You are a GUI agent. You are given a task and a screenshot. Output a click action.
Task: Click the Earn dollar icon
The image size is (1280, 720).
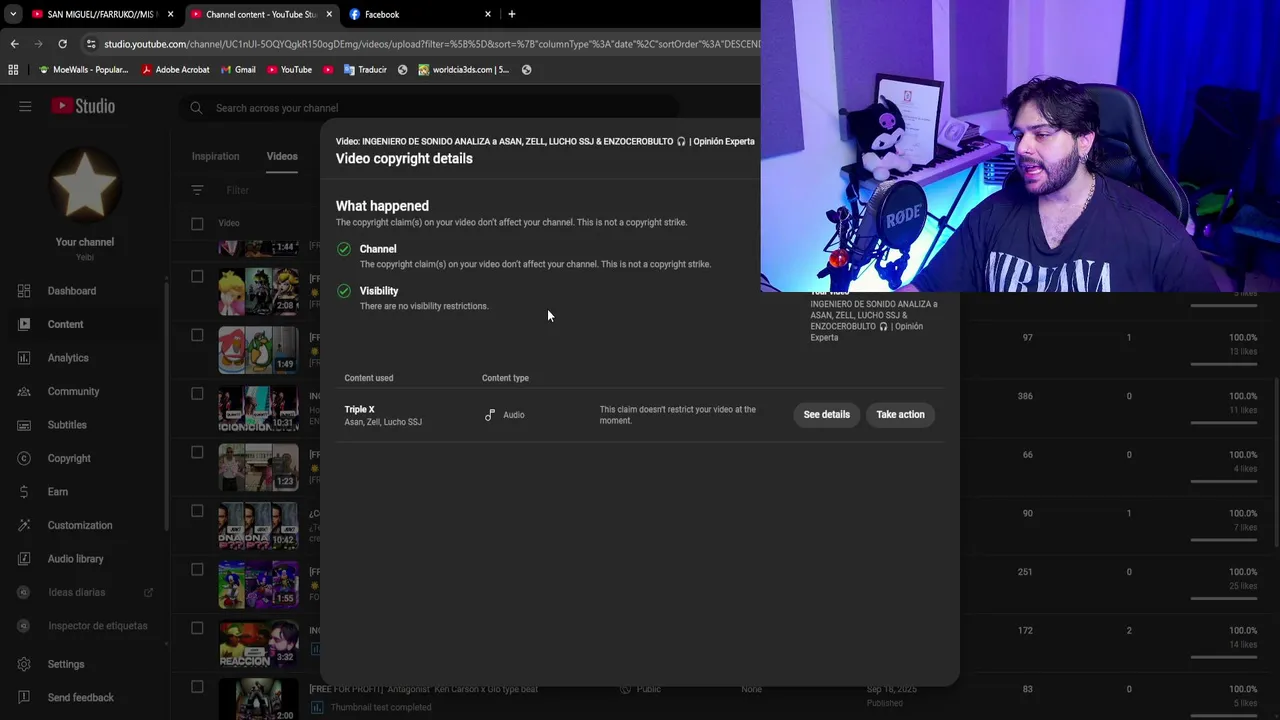coord(24,492)
